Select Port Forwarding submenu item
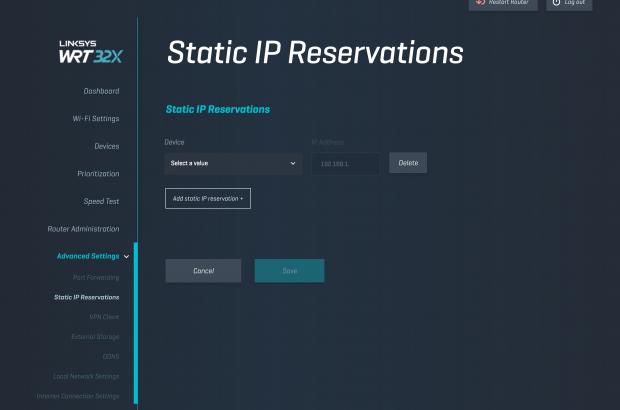This screenshot has width=620, height=410. point(96,277)
